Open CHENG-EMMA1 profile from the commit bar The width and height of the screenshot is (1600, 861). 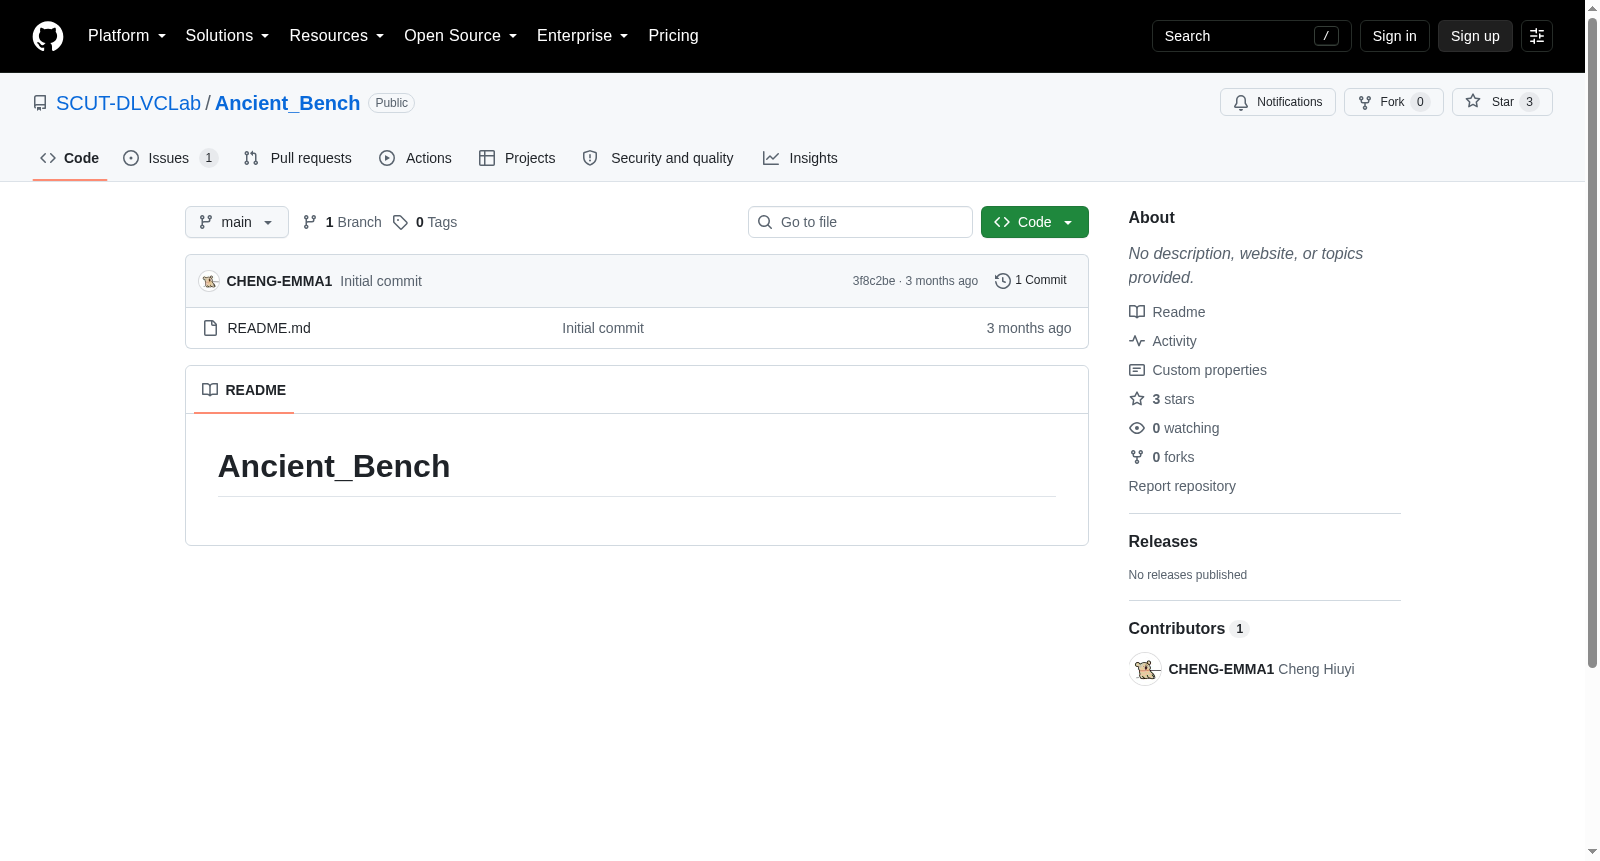(x=279, y=281)
